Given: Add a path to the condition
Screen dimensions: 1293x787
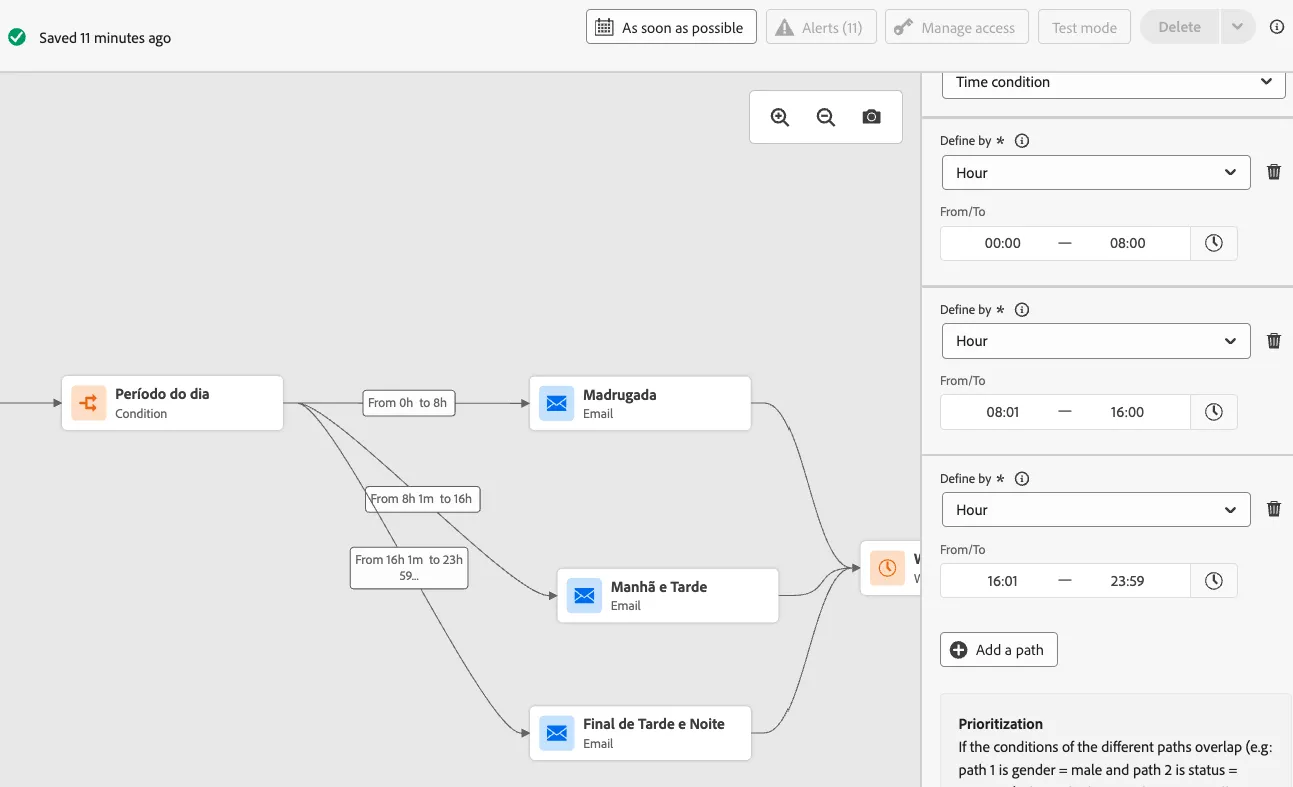Looking at the screenshot, I should point(999,650).
